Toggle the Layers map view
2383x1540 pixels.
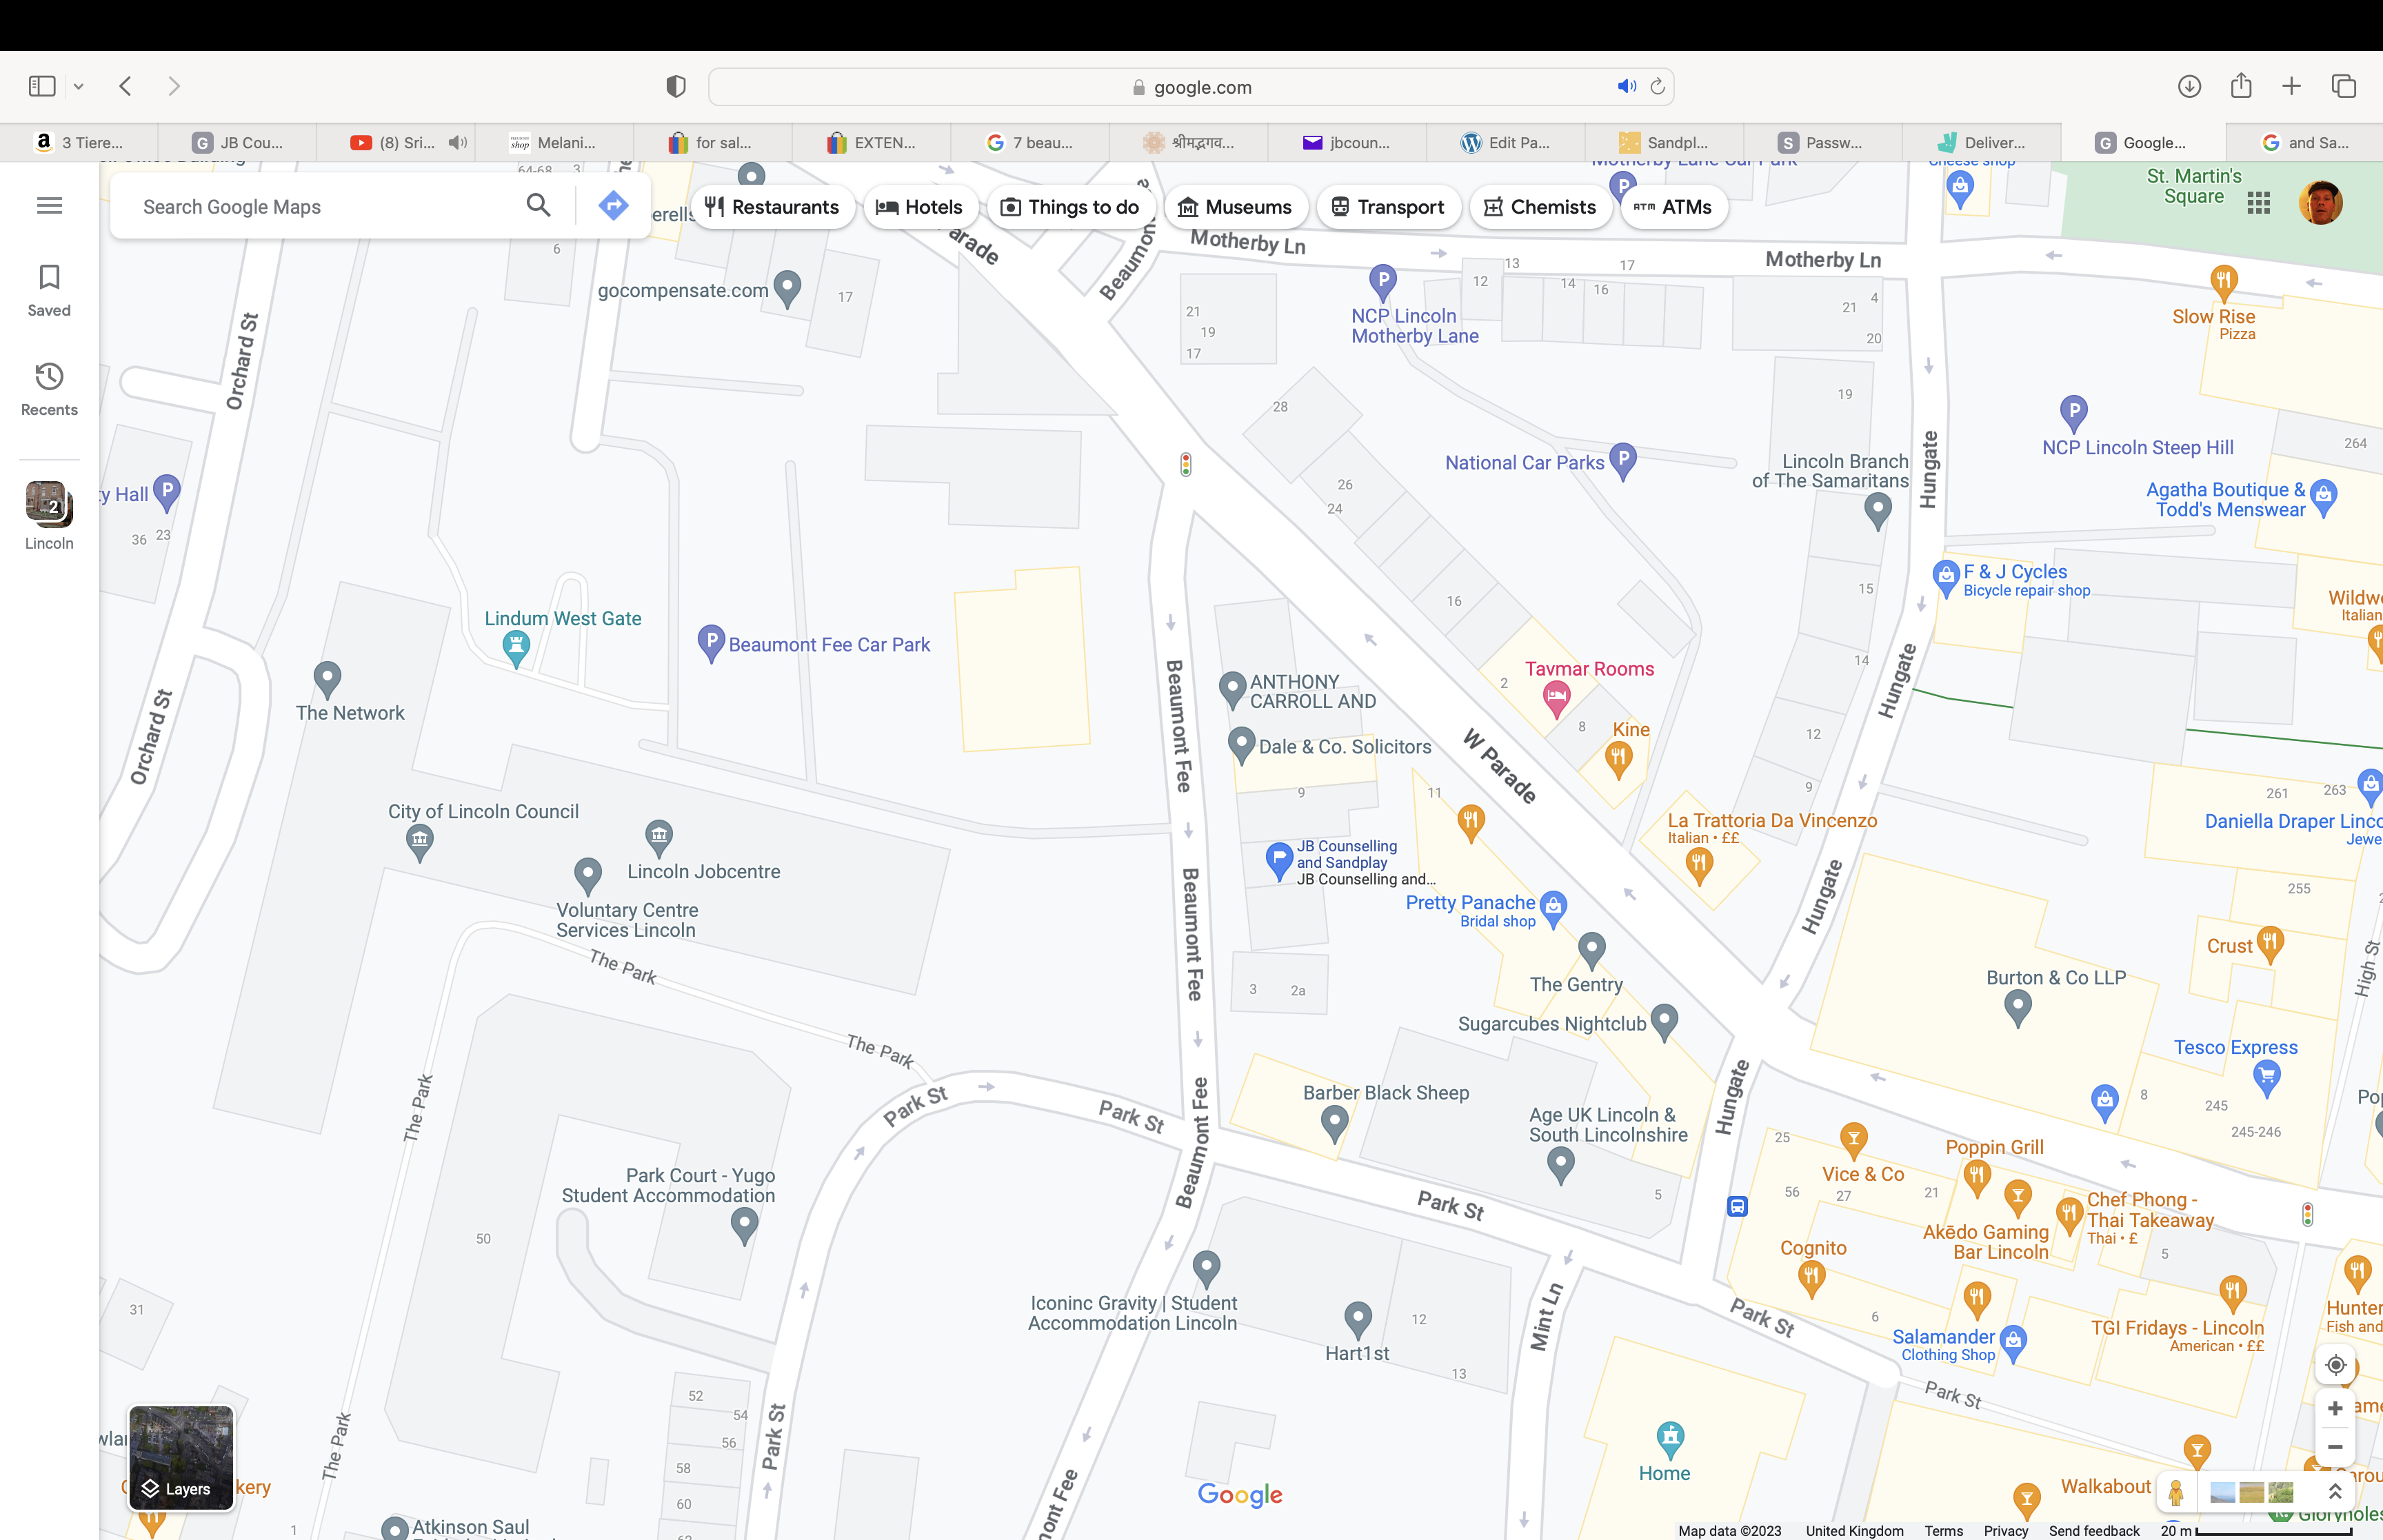pos(181,1457)
